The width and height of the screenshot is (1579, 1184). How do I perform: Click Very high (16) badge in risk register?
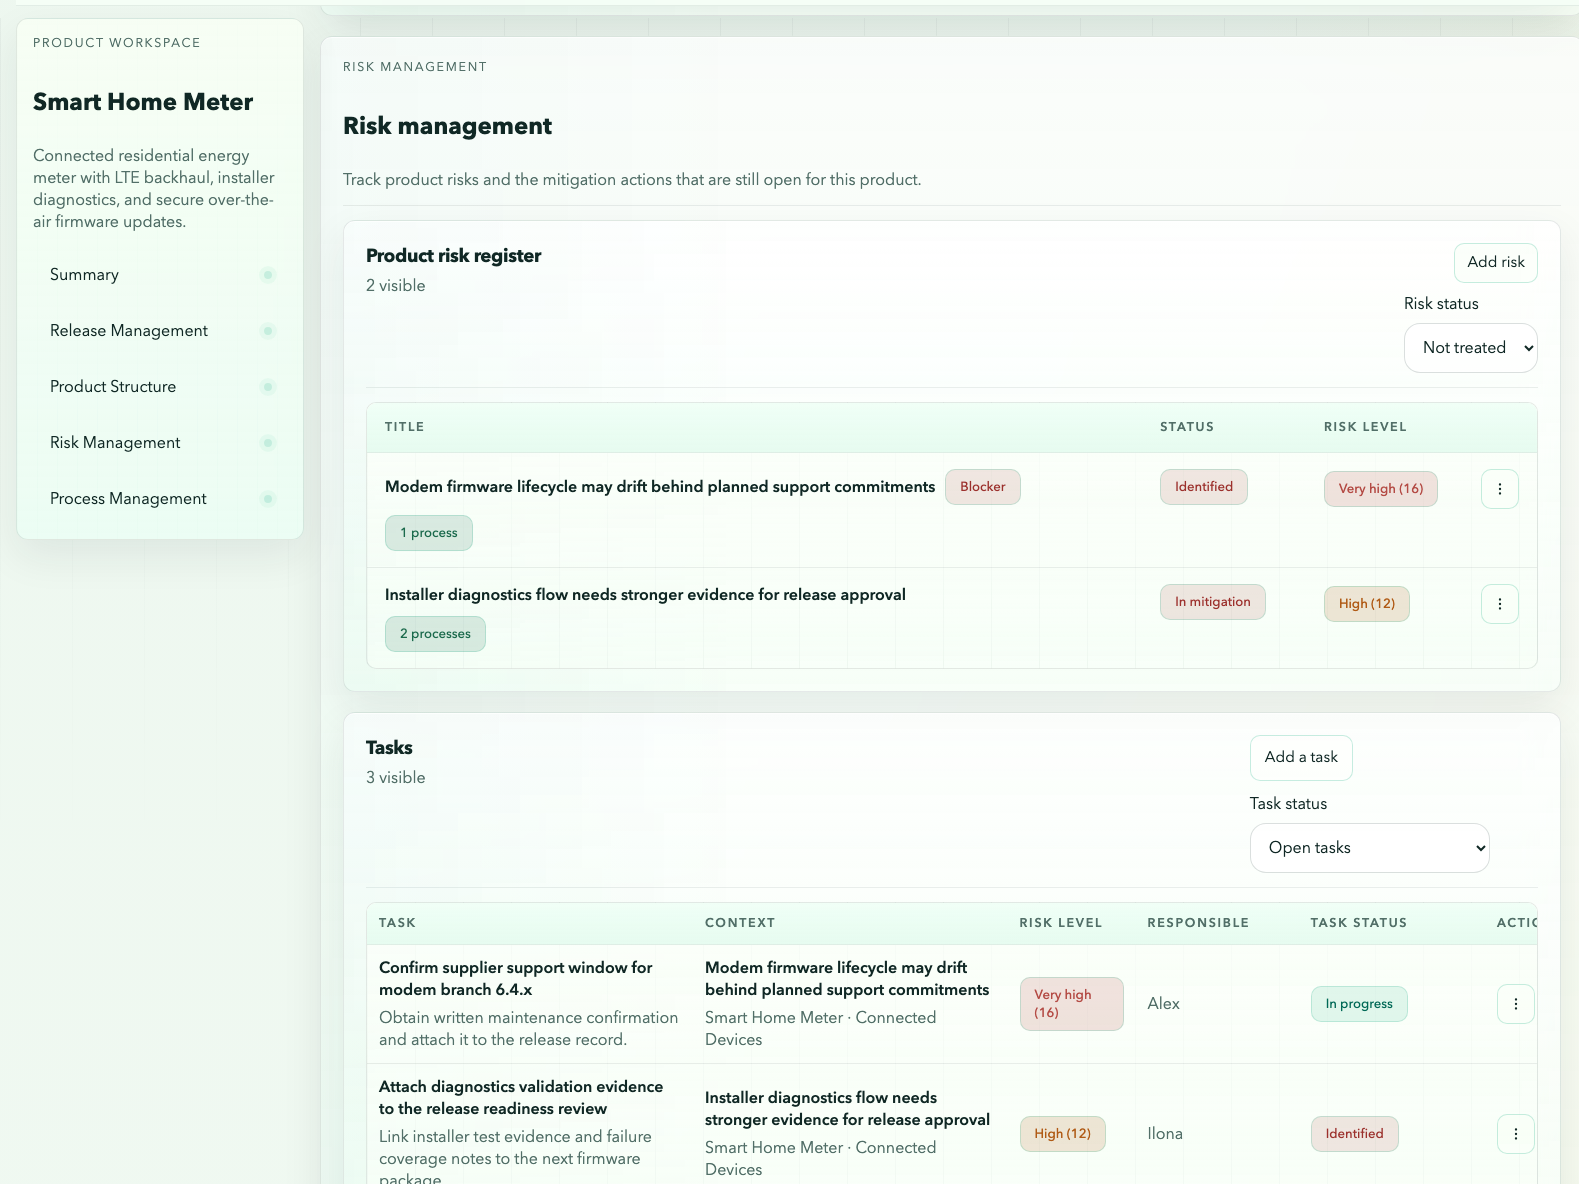click(x=1380, y=489)
